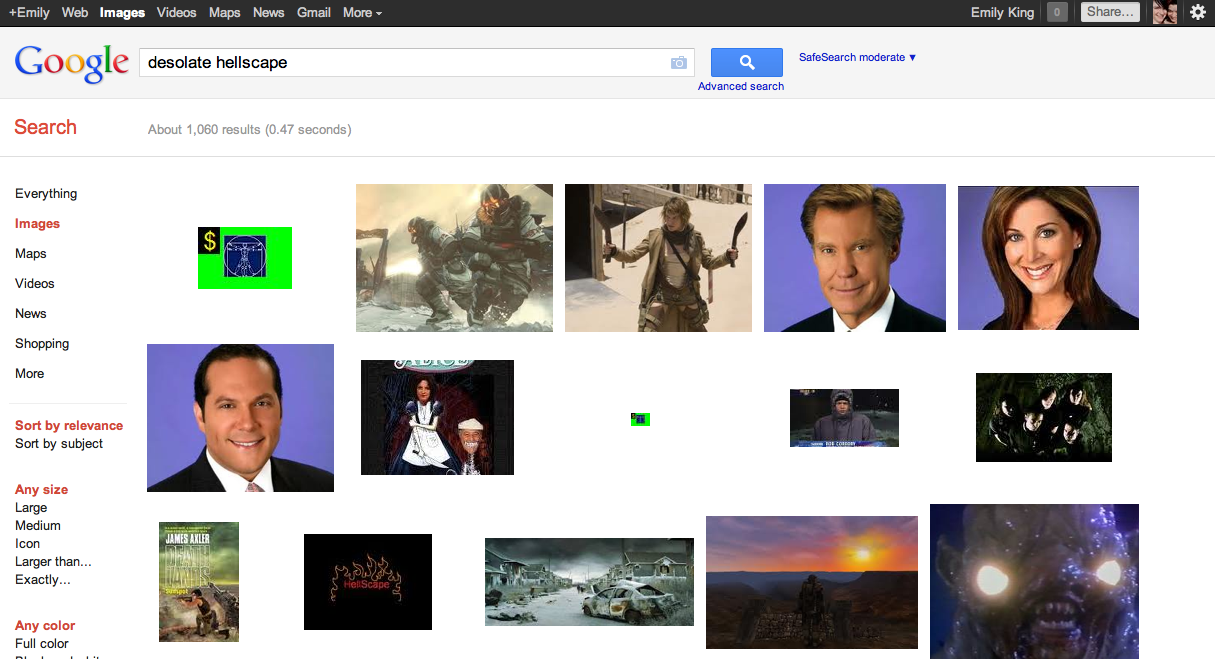
Task: Open the tiny green icon thumbnail
Action: click(641, 419)
